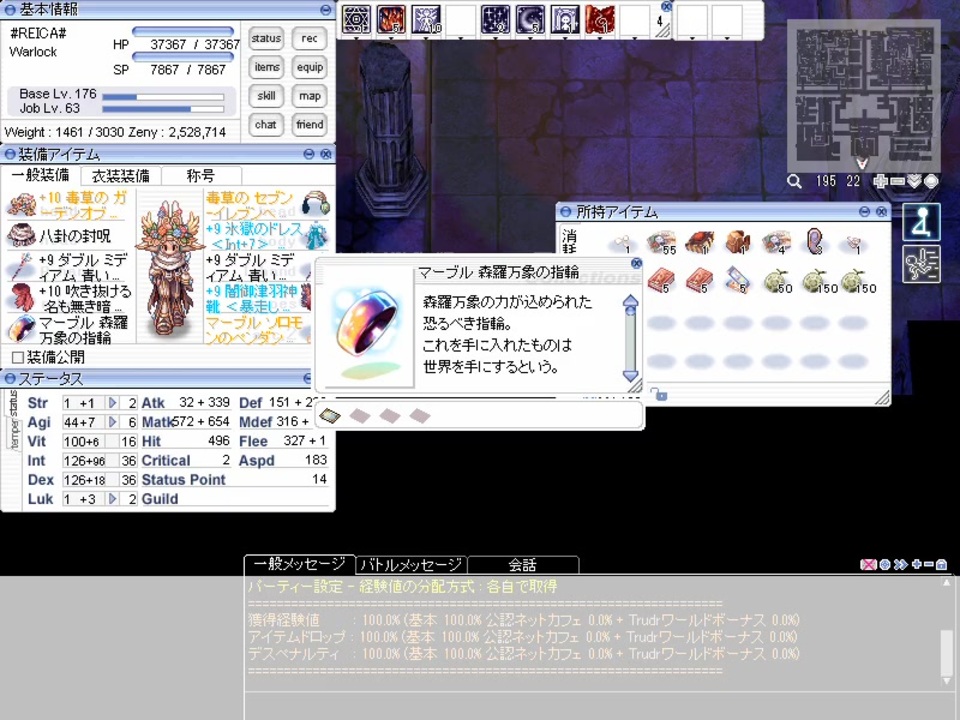The height and width of the screenshot is (720, 960).
Task: Collapse the 所持アイテム window with minus button
Action: coord(864,212)
